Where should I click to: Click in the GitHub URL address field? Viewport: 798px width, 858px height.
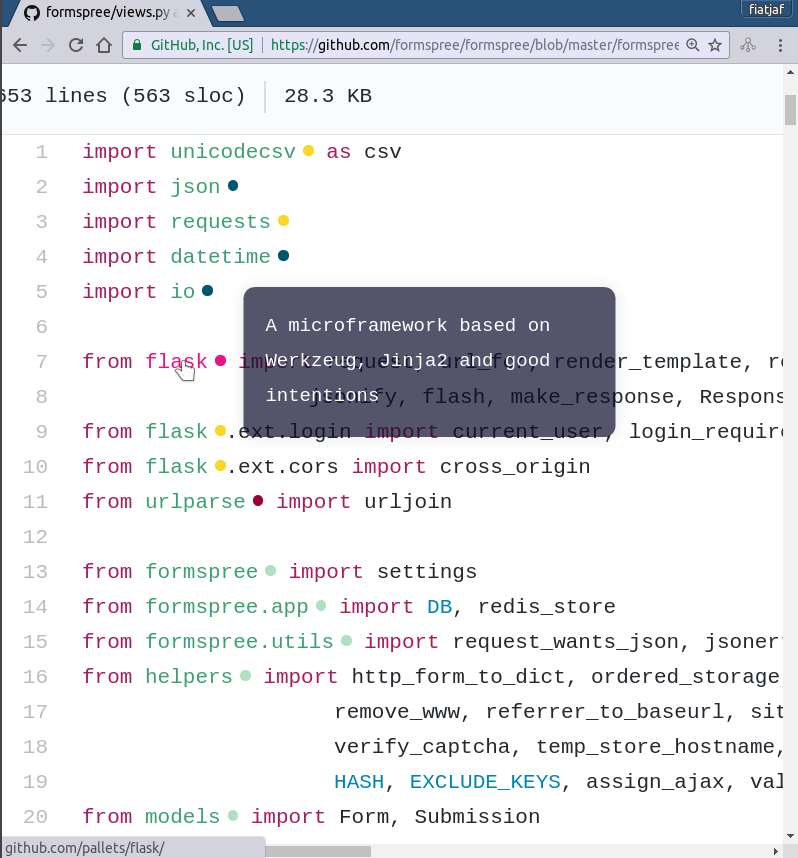(x=474, y=45)
